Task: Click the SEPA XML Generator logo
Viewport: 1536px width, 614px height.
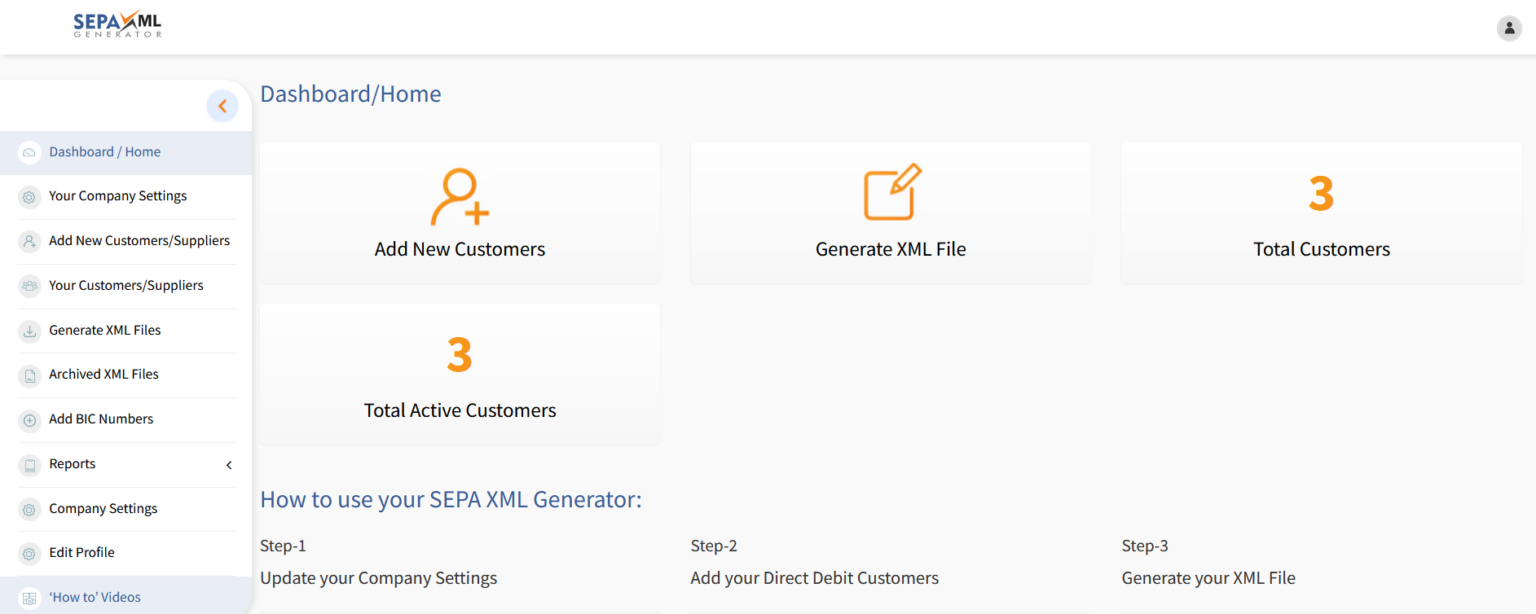Action: (117, 26)
